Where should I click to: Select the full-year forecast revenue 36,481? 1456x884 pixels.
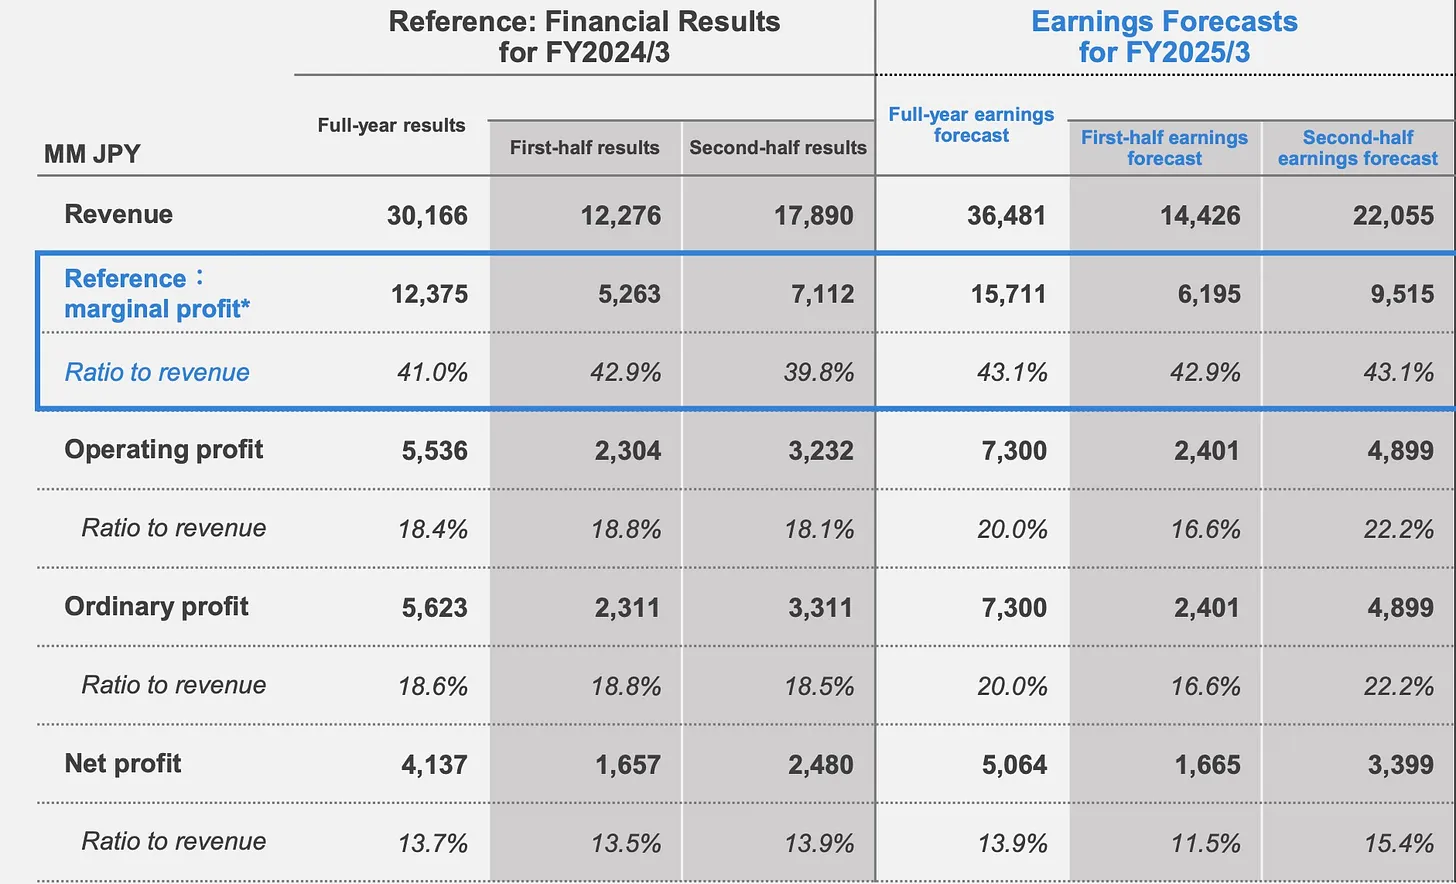click(1006, 215)
